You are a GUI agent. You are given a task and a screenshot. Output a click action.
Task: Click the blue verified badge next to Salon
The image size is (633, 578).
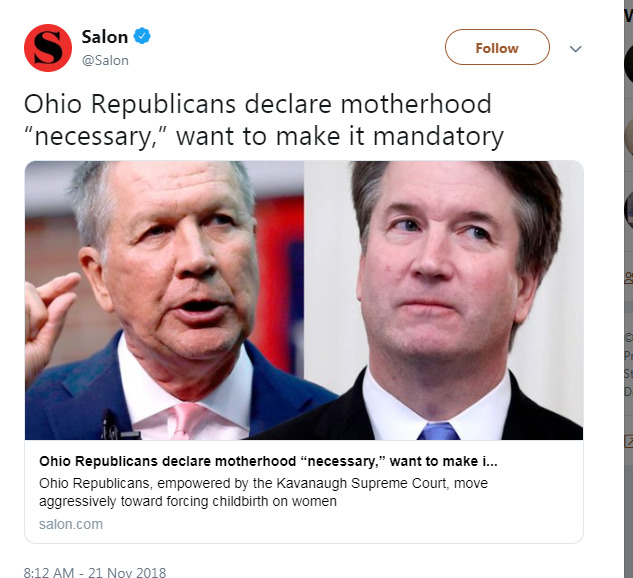pos(144,37)
